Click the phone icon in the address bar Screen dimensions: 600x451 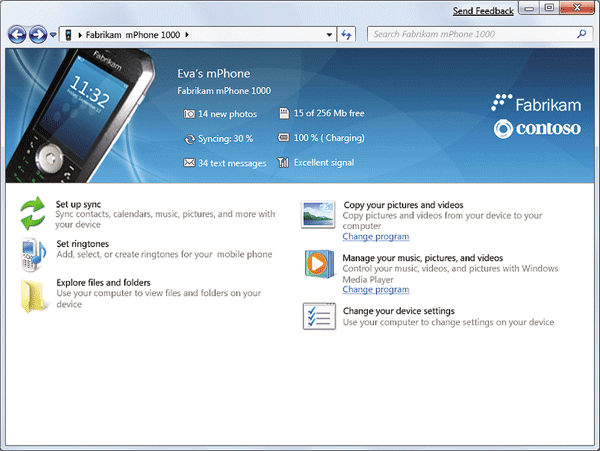pos(68,35)
